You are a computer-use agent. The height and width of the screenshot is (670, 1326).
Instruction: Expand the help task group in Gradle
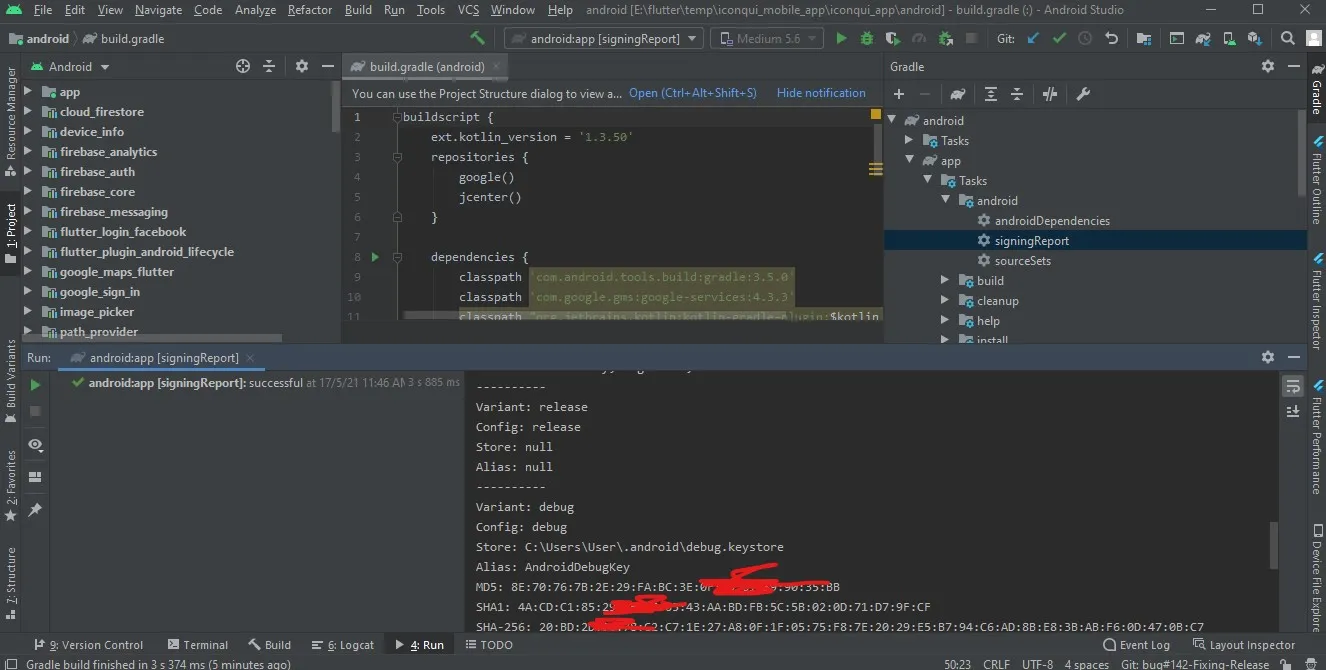tap(945, 321)
